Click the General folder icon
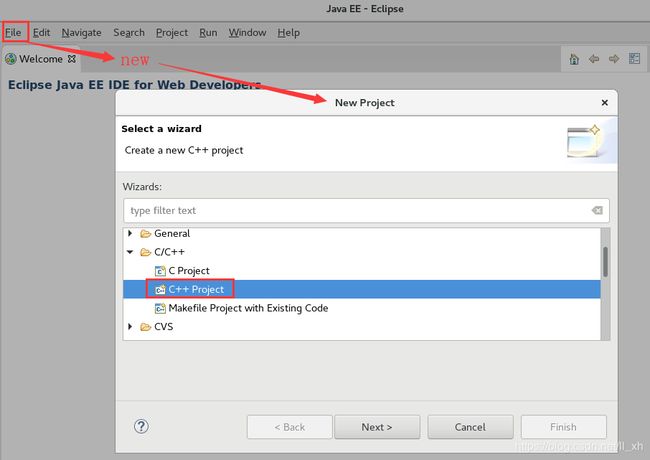Viewport: 650px width, 460px height. click(145, 234)
